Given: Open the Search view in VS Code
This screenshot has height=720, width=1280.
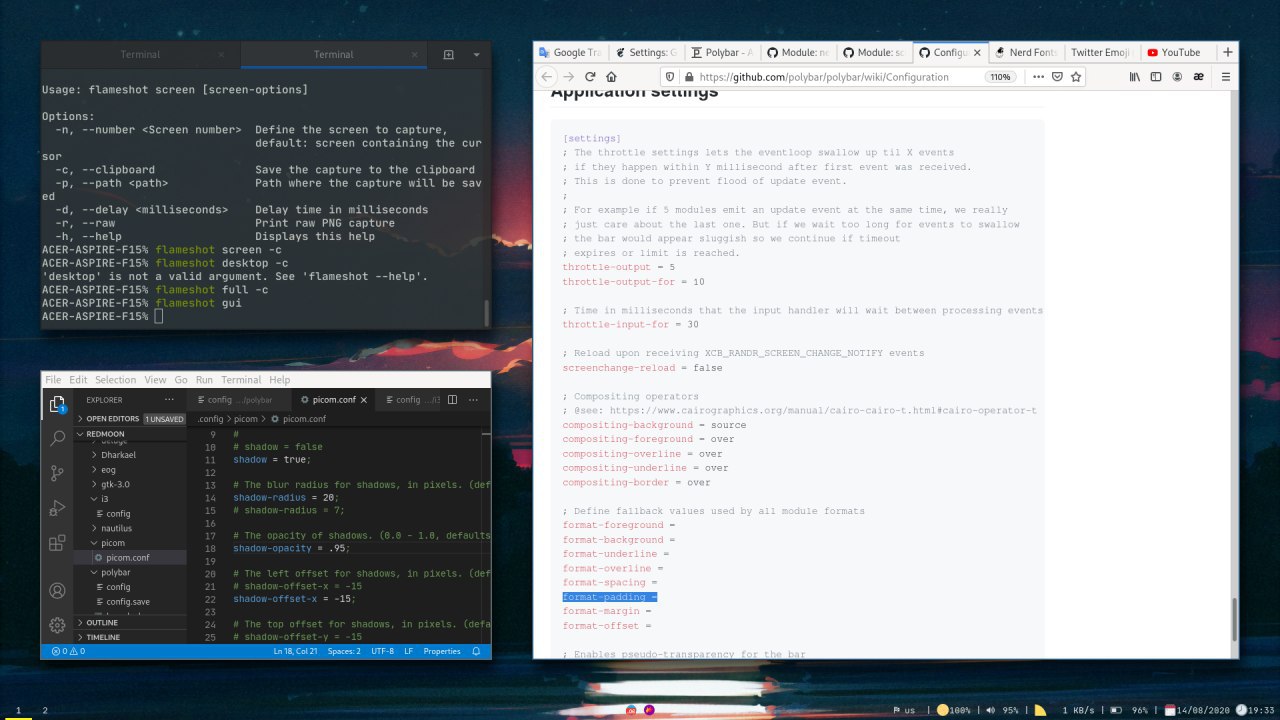Looking at the screenshot, I should [57, 438].
